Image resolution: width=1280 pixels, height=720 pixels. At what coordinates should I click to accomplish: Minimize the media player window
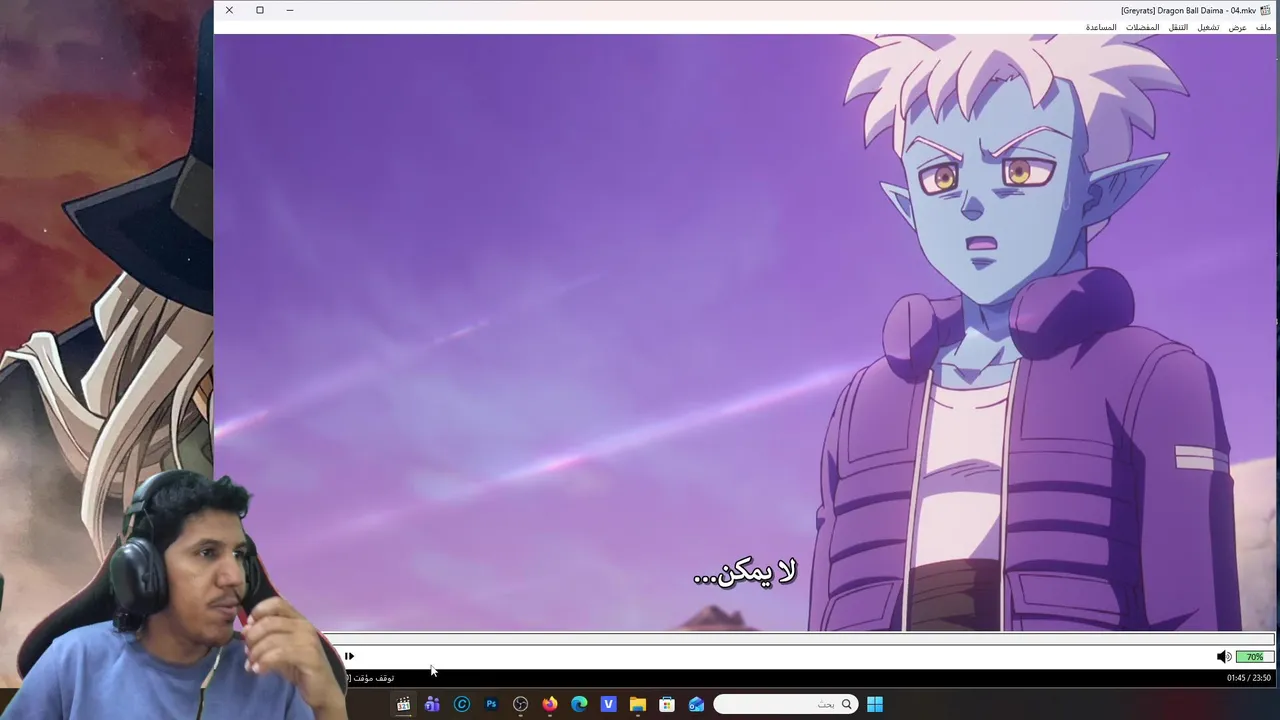290,10
